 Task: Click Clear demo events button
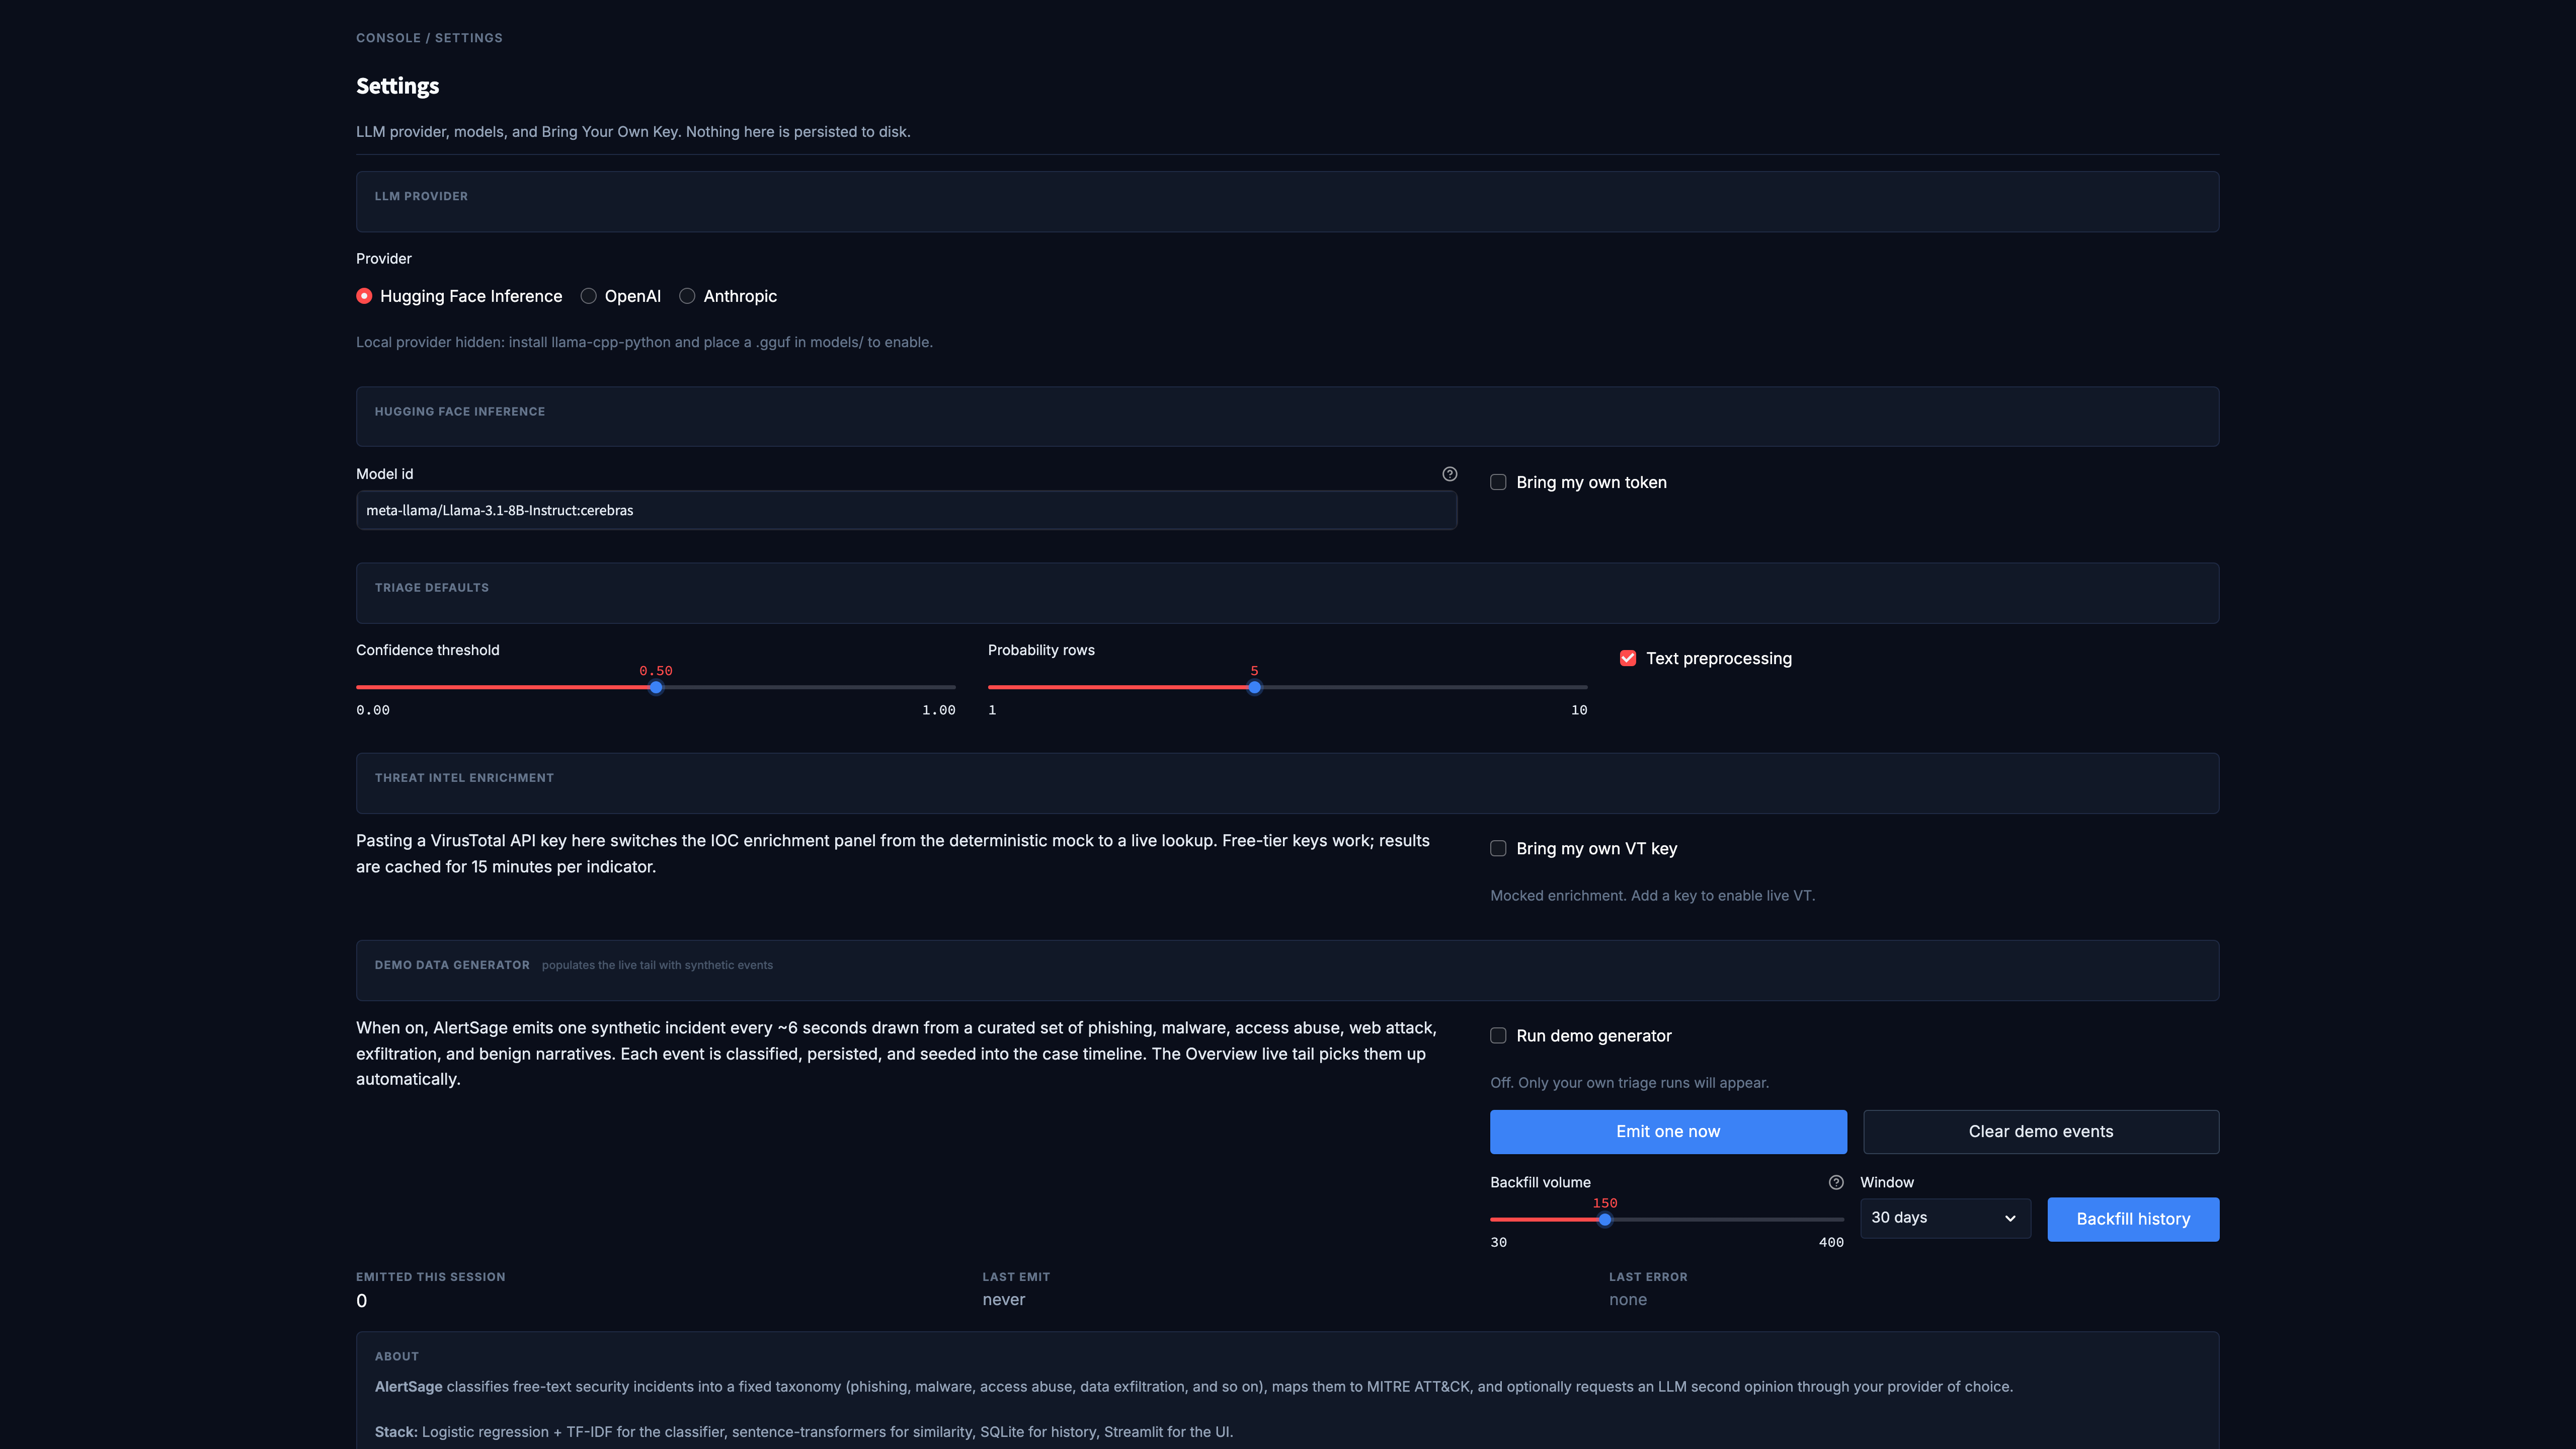coord(2041,1131)
